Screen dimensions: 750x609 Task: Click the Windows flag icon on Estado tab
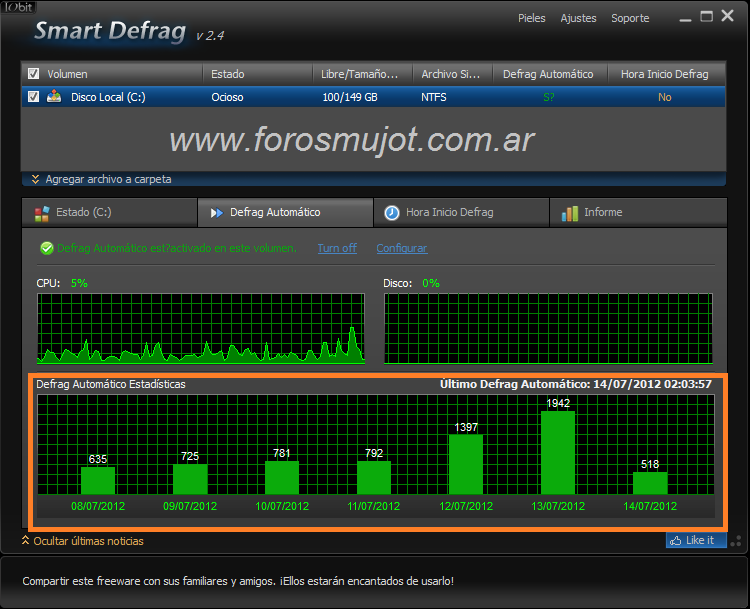pos(42,213)
